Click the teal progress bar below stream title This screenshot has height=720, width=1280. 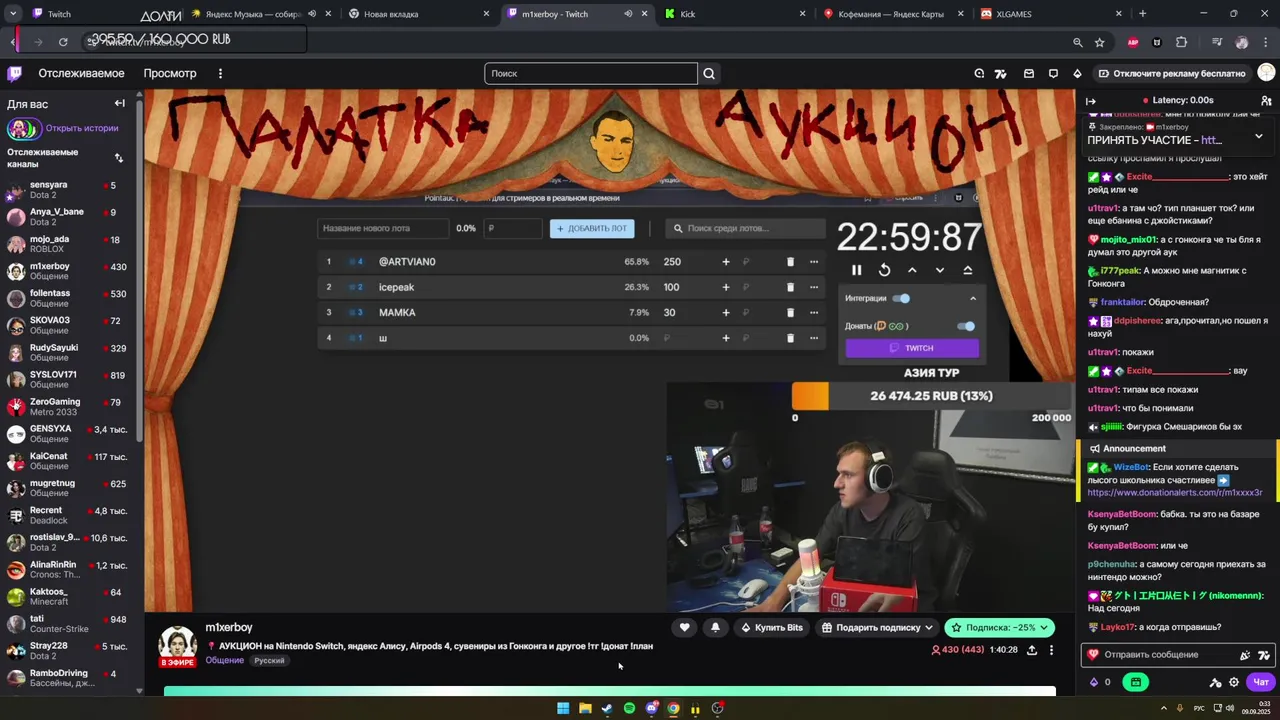click(x=610, y=690)
